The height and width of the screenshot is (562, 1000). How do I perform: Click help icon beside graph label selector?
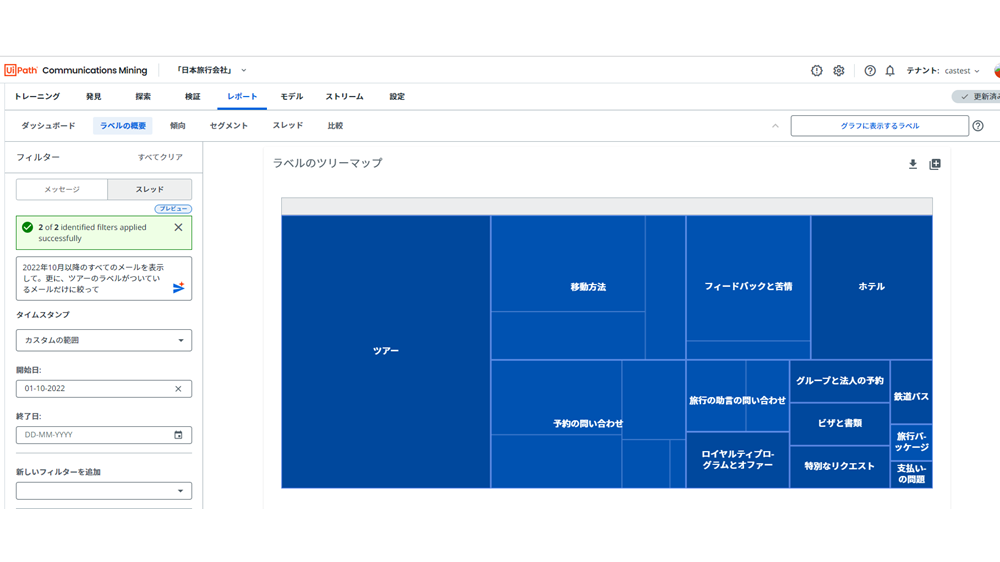[x=978, y=126]
